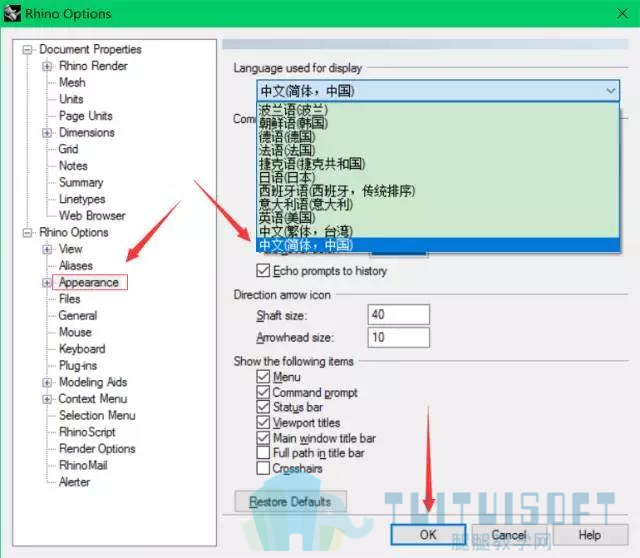Select the Grid tree item
The width and height of the screenshot is (640, 558).
68,149
